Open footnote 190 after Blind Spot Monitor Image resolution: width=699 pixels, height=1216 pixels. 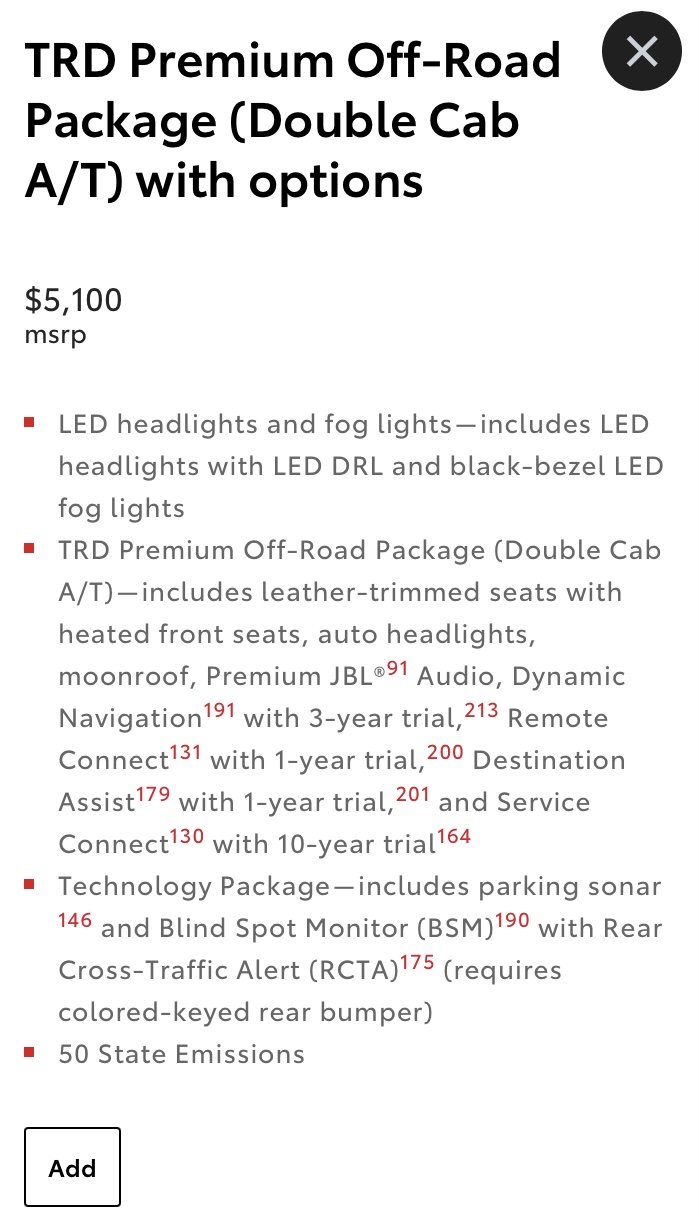512,922
